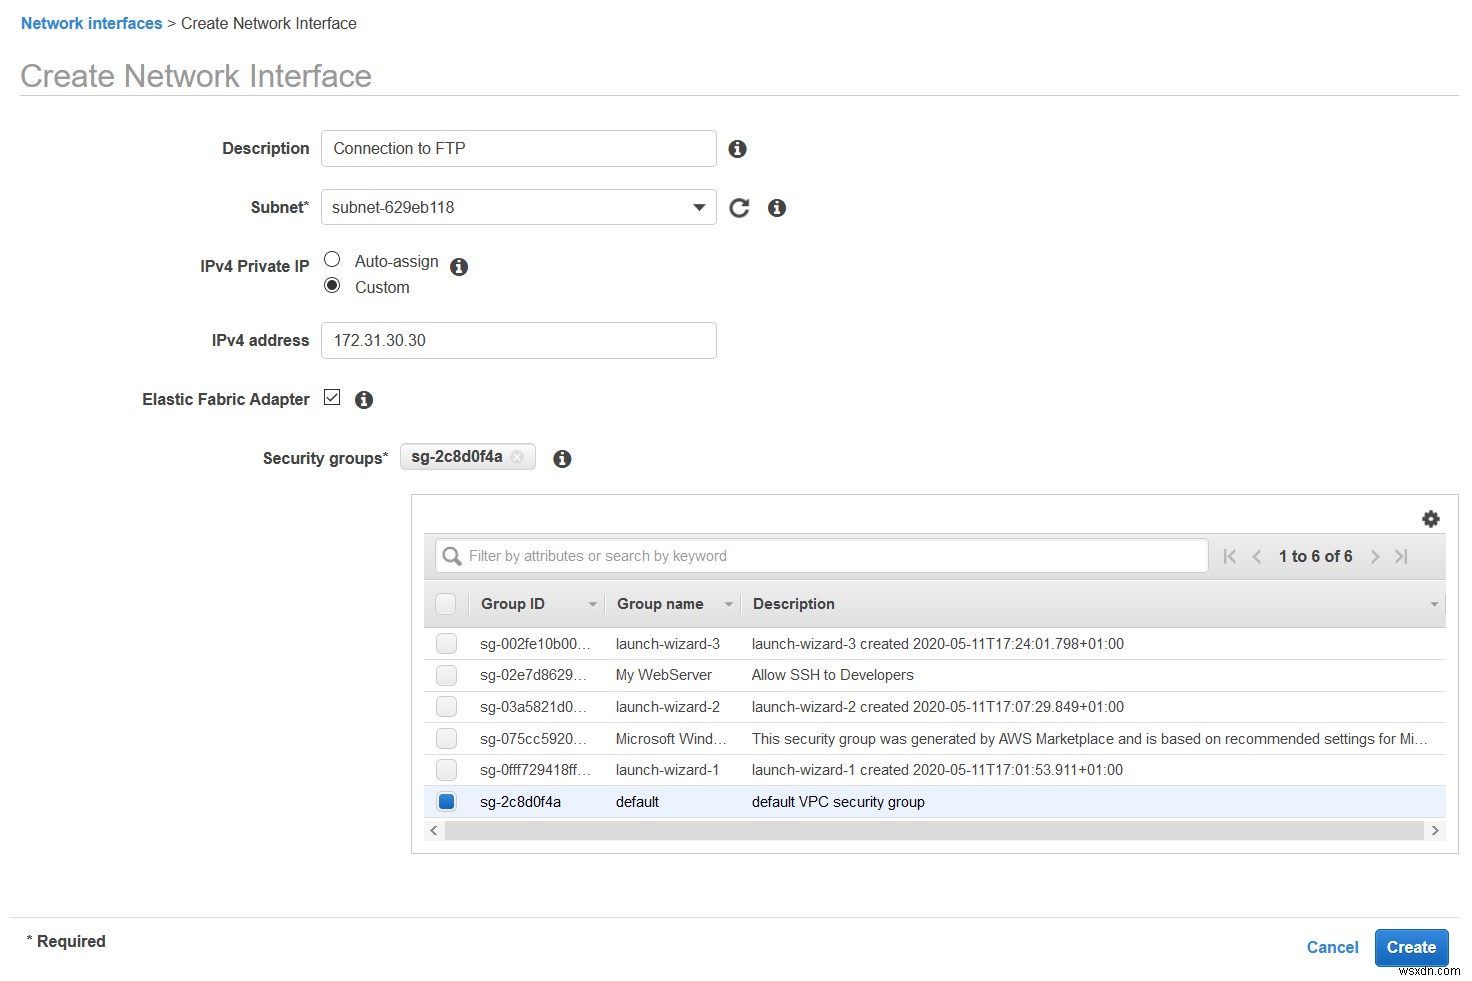Image resolution: width=1472 pixels, height=981 pixels.
Task: Jump to the last page of security groups
Action: tap(1402, 556)
